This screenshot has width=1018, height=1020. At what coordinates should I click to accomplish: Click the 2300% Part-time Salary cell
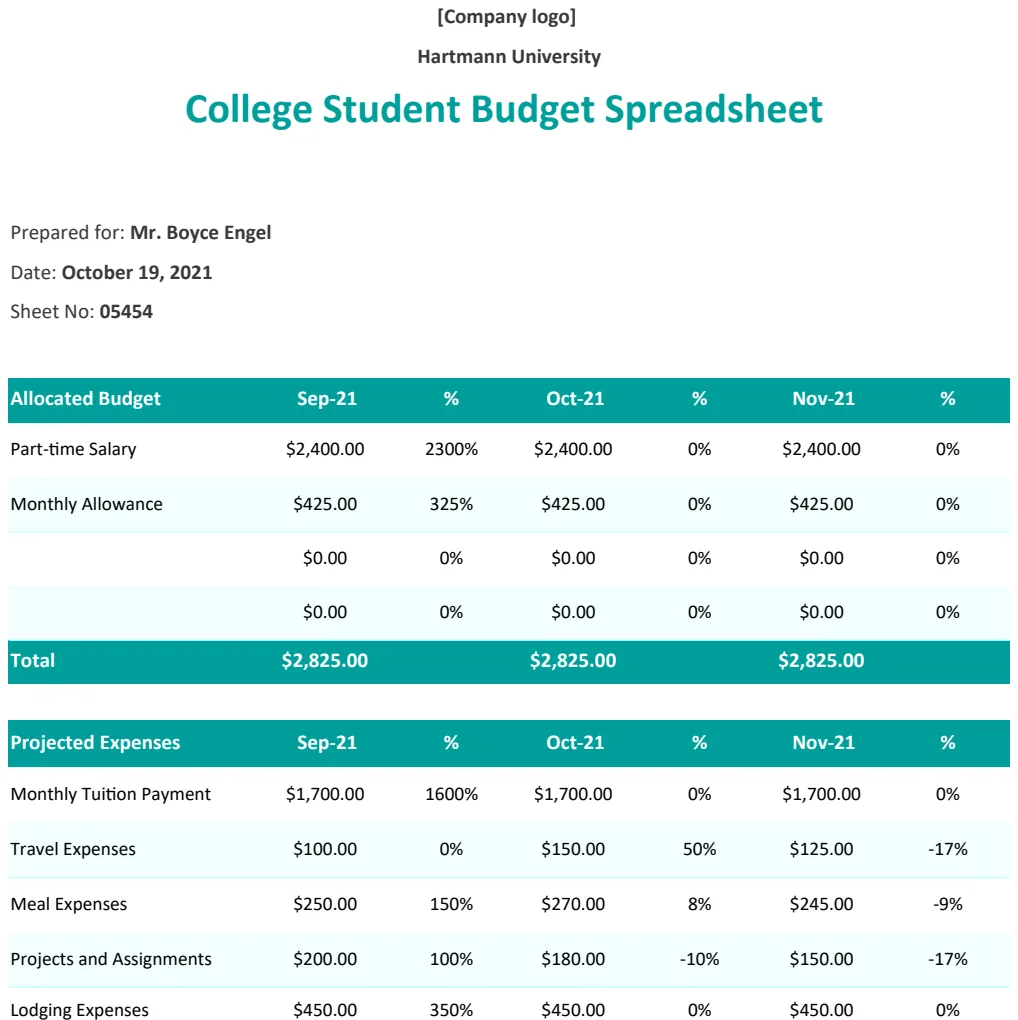pyautogui.click(x=451, y=450)
